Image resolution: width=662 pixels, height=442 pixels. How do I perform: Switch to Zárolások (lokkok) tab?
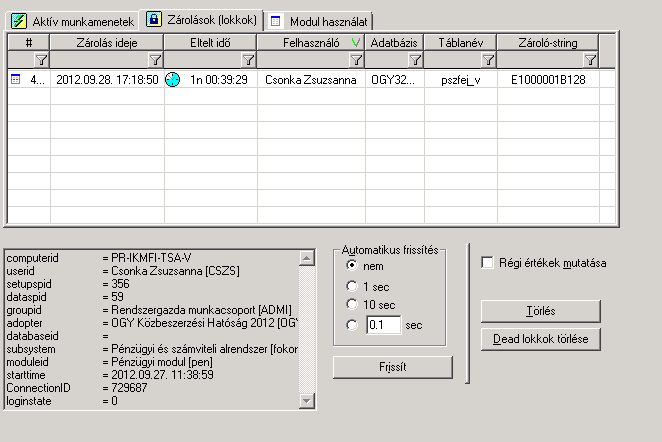point(202,20)
